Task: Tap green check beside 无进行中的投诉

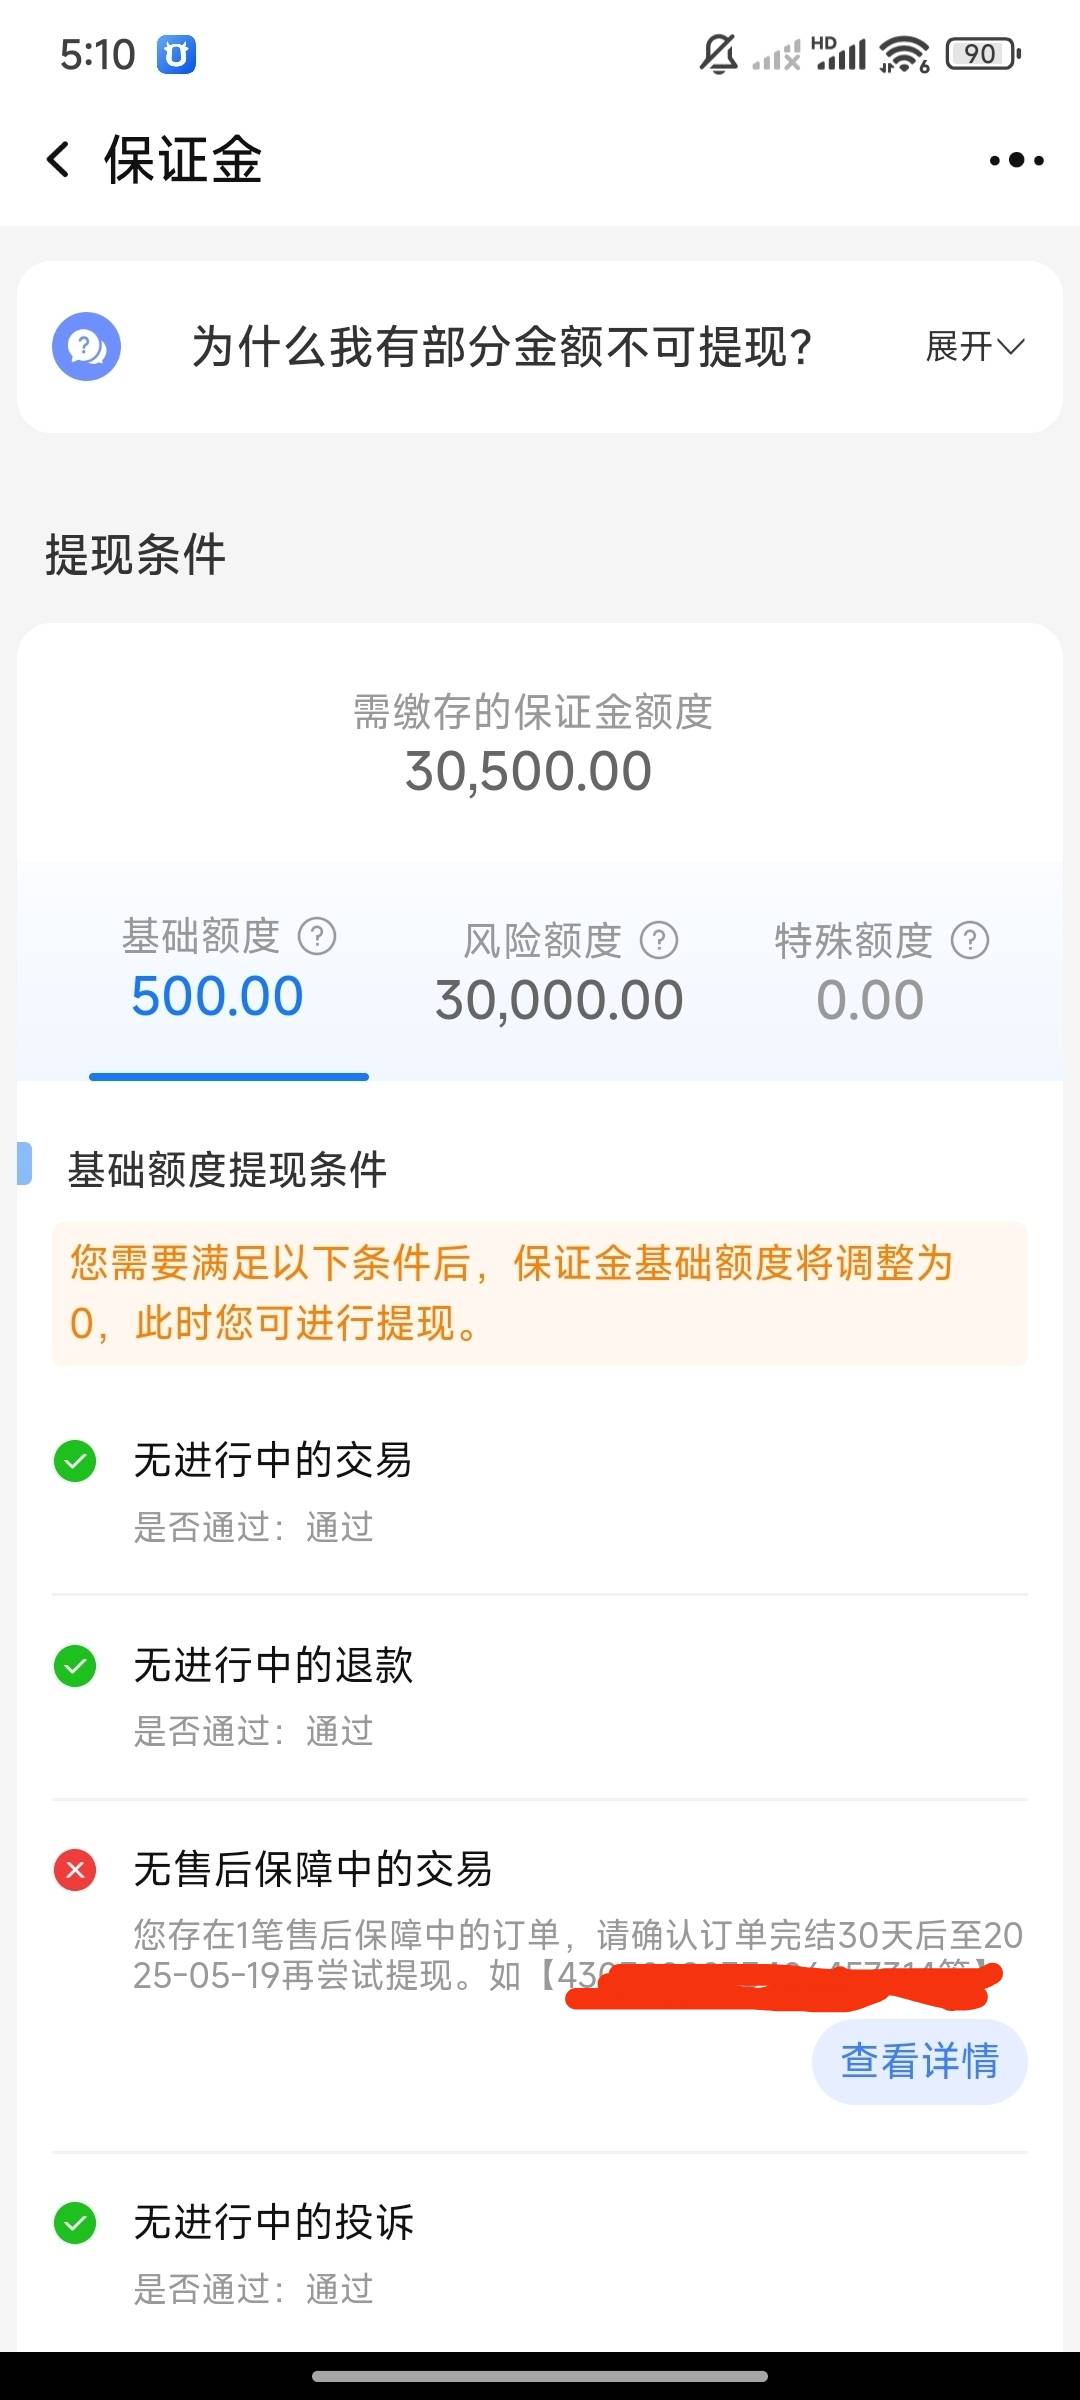Action: coord(75,2223)
